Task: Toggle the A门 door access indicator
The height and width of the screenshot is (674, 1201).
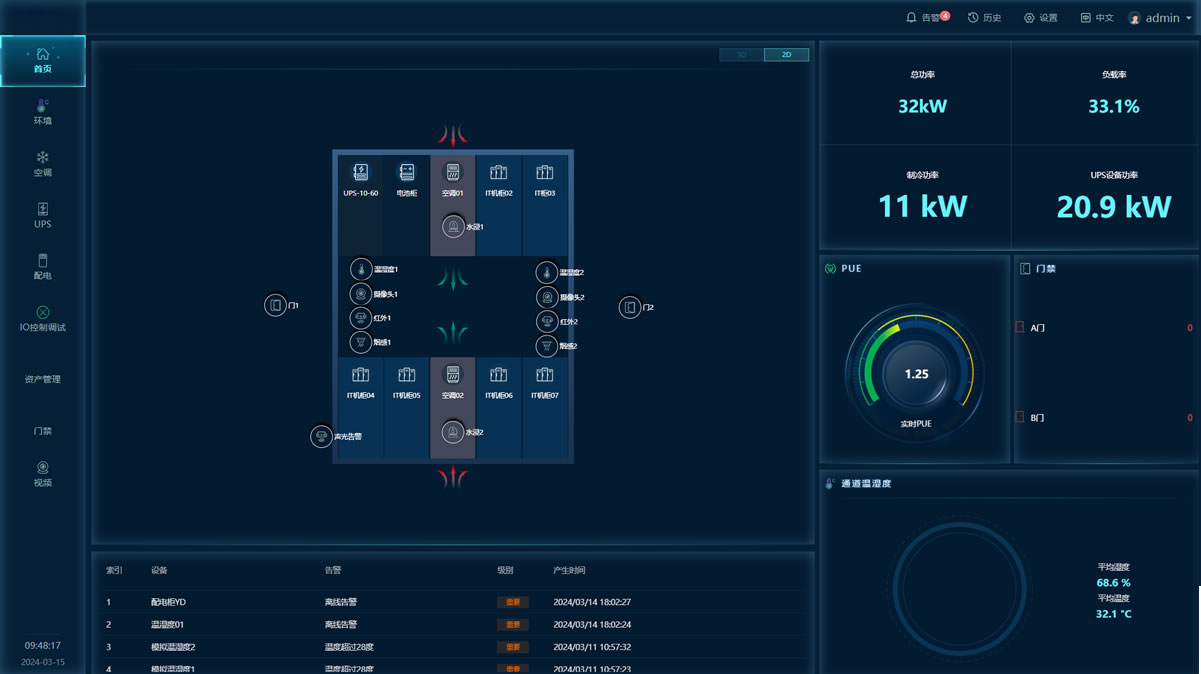Action: [1020, 327]
